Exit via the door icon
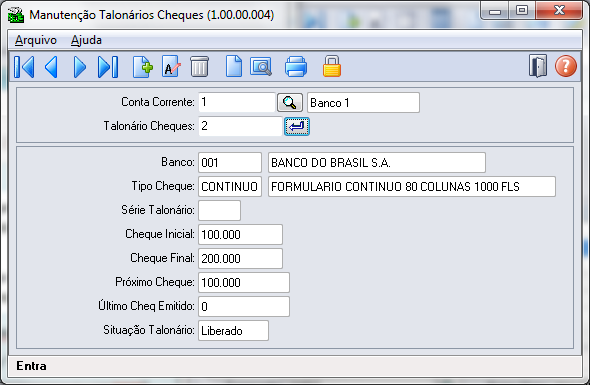The width and height of the screenshot is (590, 385). coord(538,66)
